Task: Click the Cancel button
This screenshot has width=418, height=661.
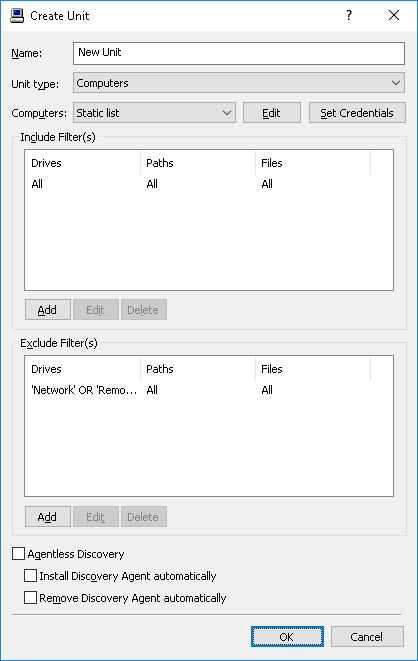Action: pyautogui.click(x=367, y=637)
